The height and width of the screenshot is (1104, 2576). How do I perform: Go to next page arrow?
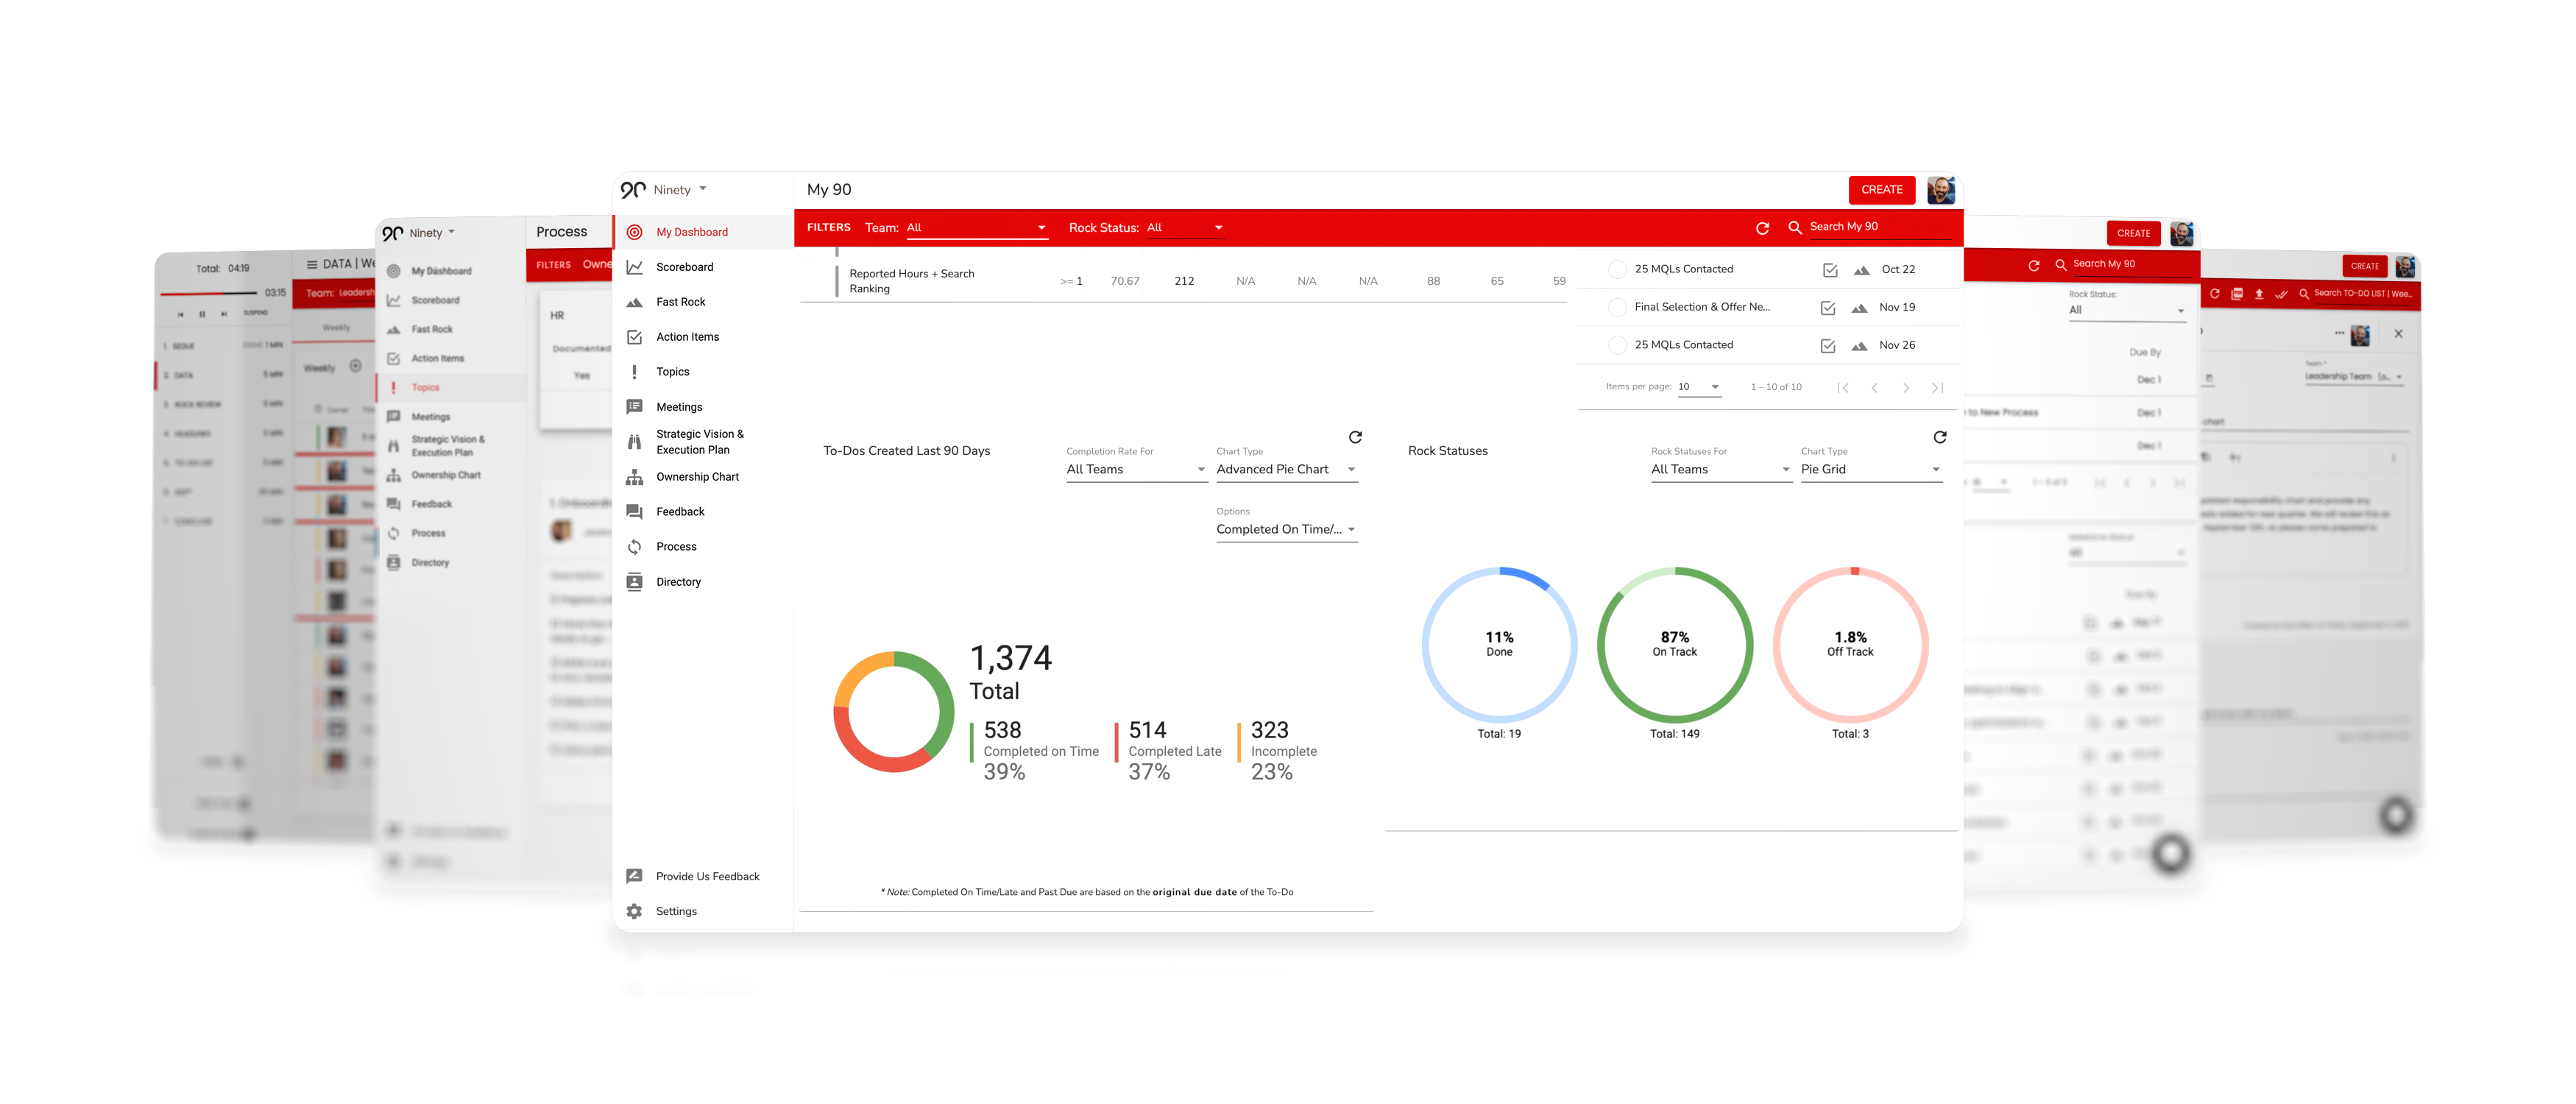tap(1906, 388)
